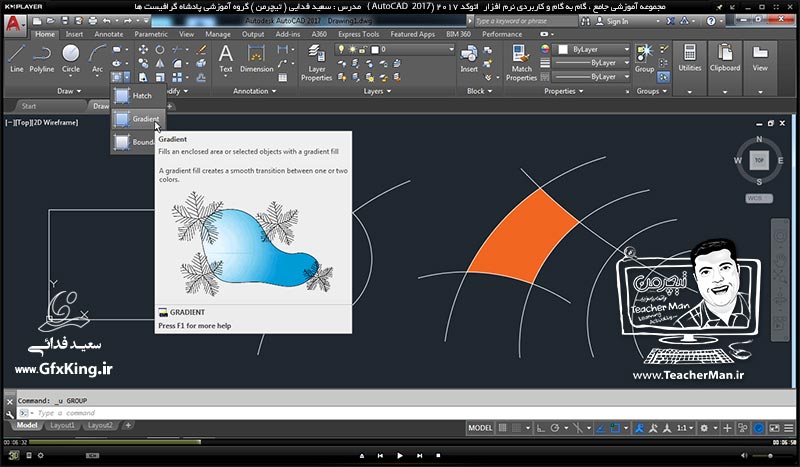Choose Hatch from the dropdown list
This screenshot has height=467, width=800.
click(x=138, y=96)
